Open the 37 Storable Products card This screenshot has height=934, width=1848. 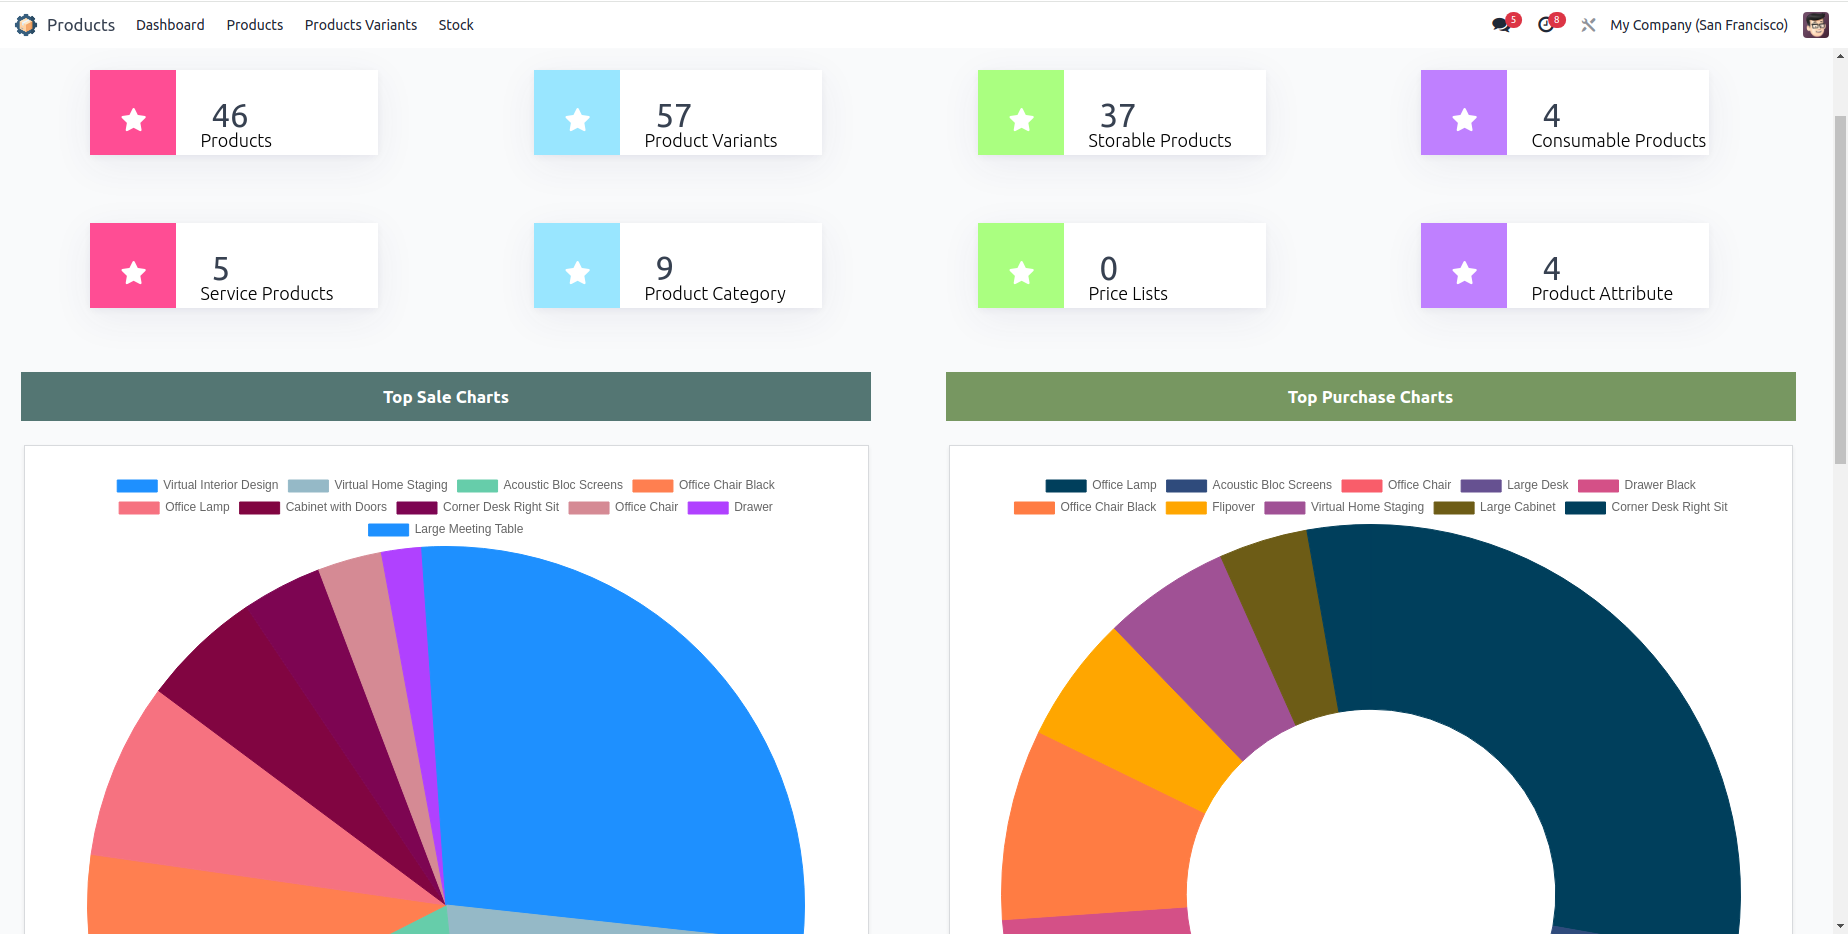pyautogui.click(x=1122, y=113)
